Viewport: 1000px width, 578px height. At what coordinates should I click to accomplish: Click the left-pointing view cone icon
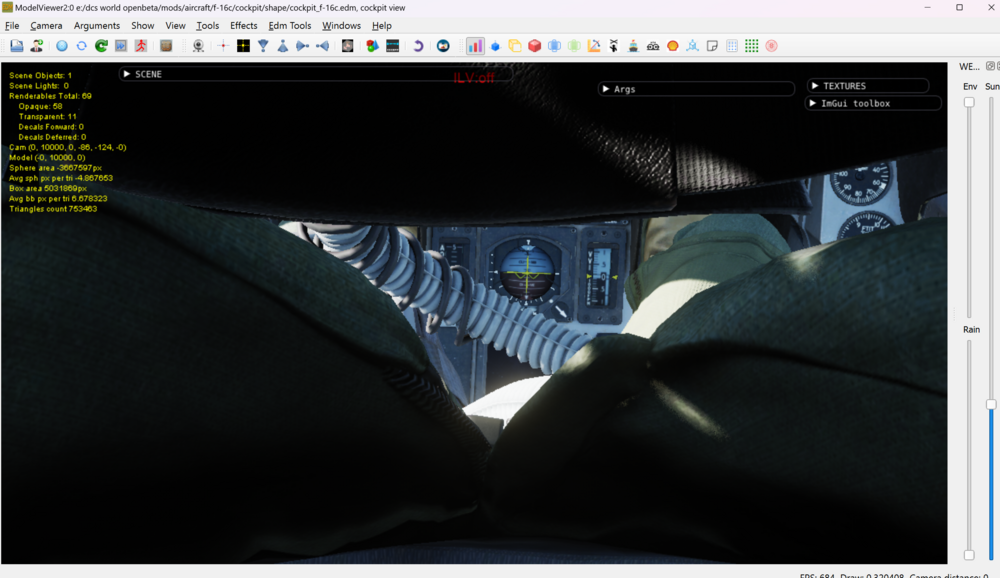323,46
